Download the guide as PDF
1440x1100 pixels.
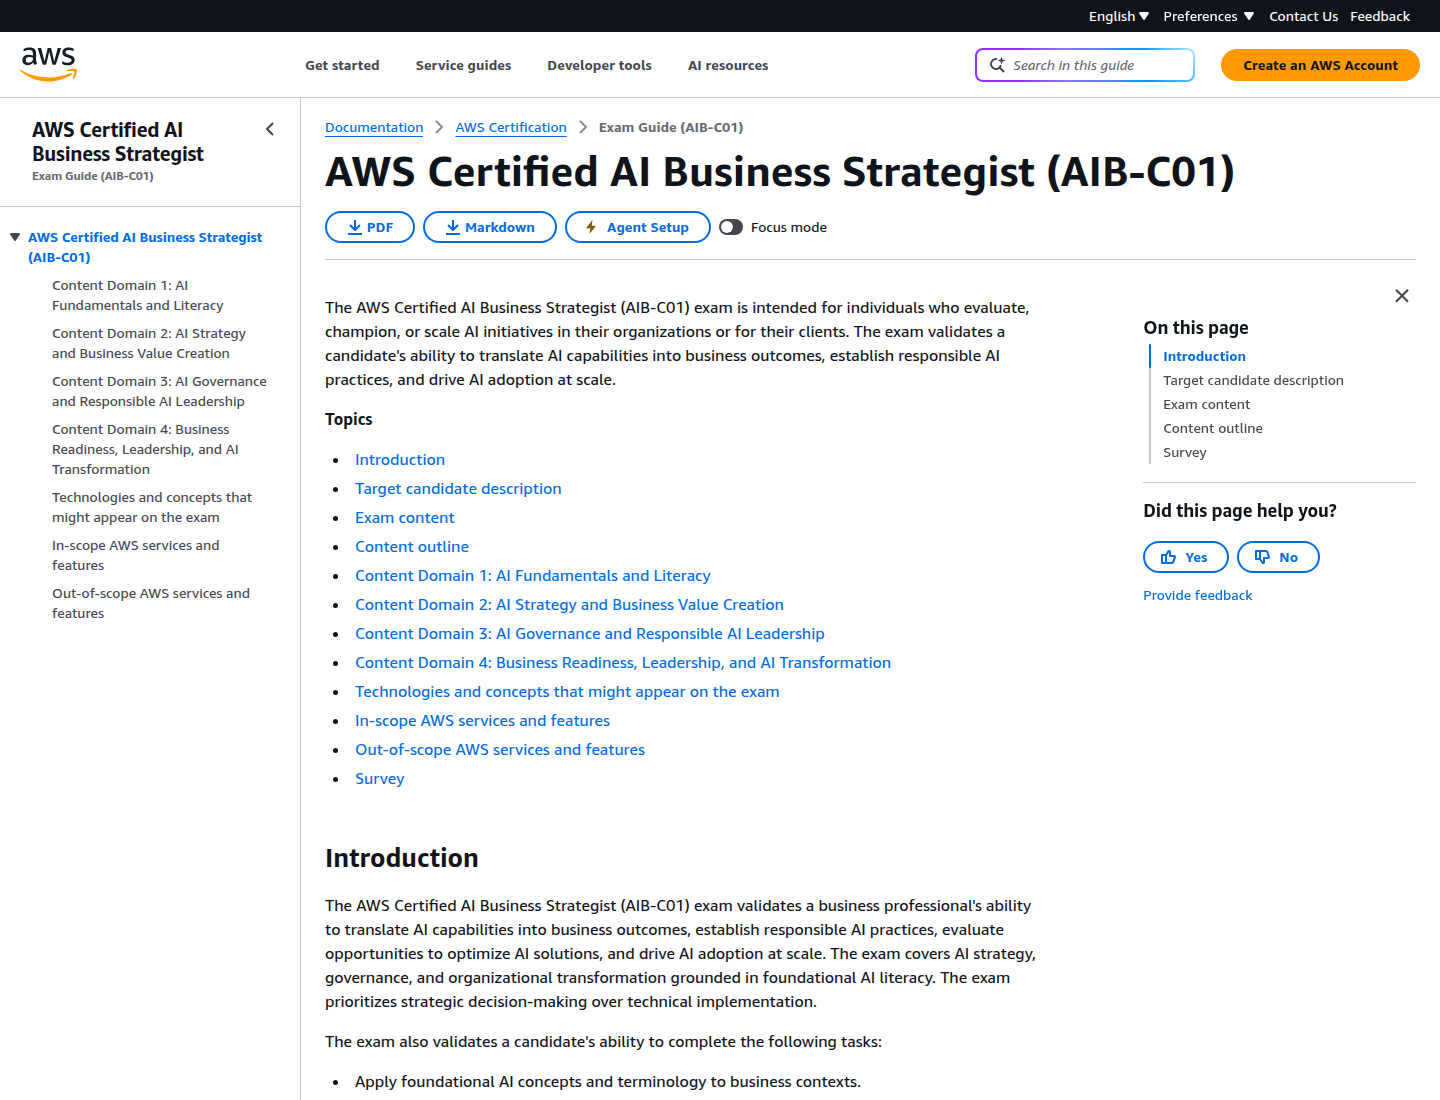click(370, 227)
